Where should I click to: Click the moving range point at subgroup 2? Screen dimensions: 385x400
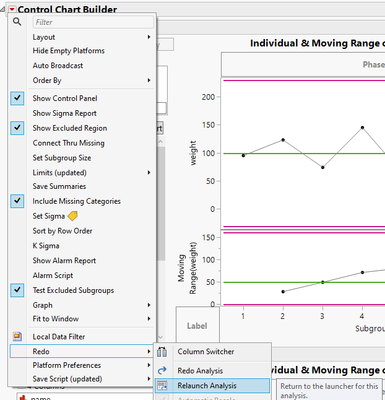tap(283, 291)
